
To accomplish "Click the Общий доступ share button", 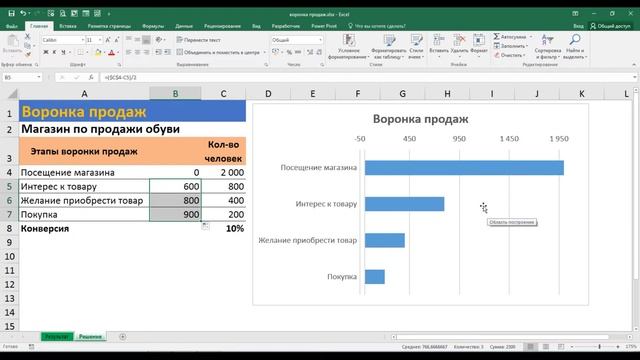I will [611, 26].
